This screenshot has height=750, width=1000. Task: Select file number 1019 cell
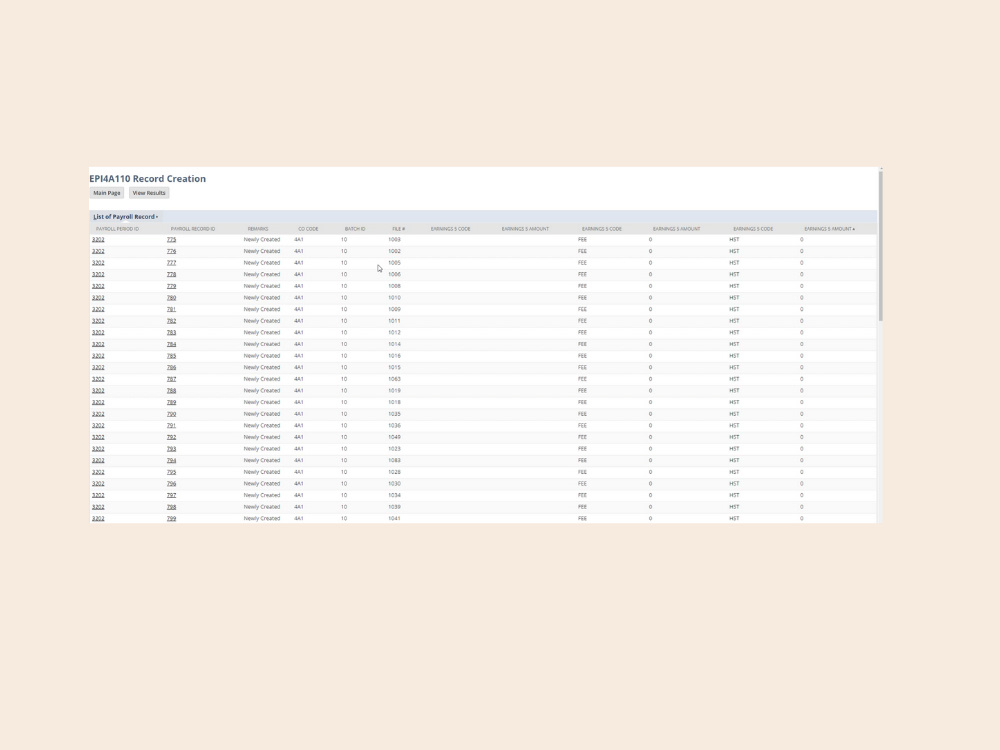pos(394,390)
